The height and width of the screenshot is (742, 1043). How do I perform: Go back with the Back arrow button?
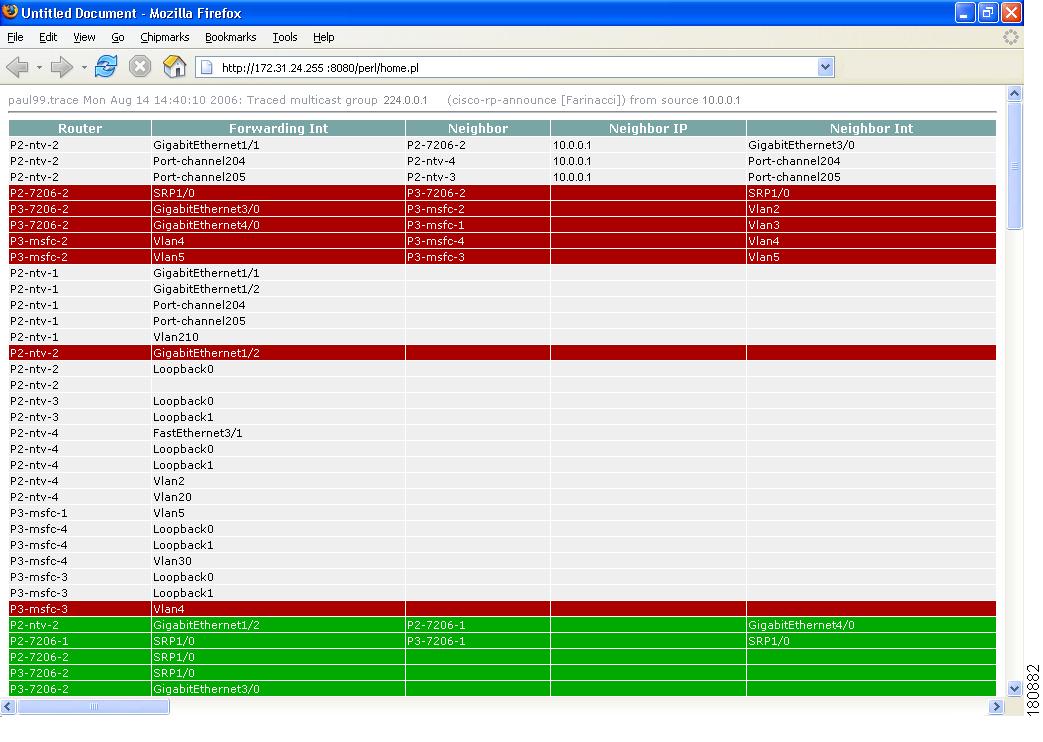point(17,67)
